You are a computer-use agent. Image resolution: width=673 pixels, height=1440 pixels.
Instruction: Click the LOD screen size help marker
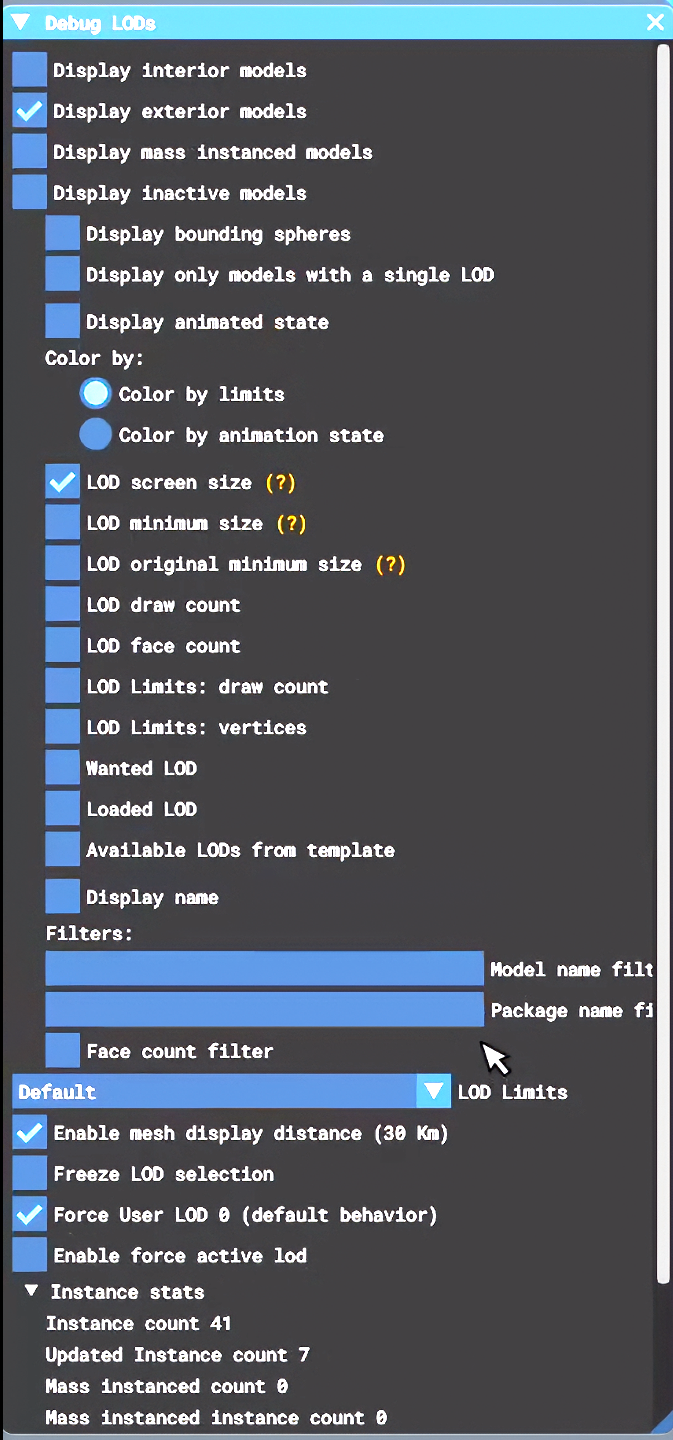coord(280,483)
